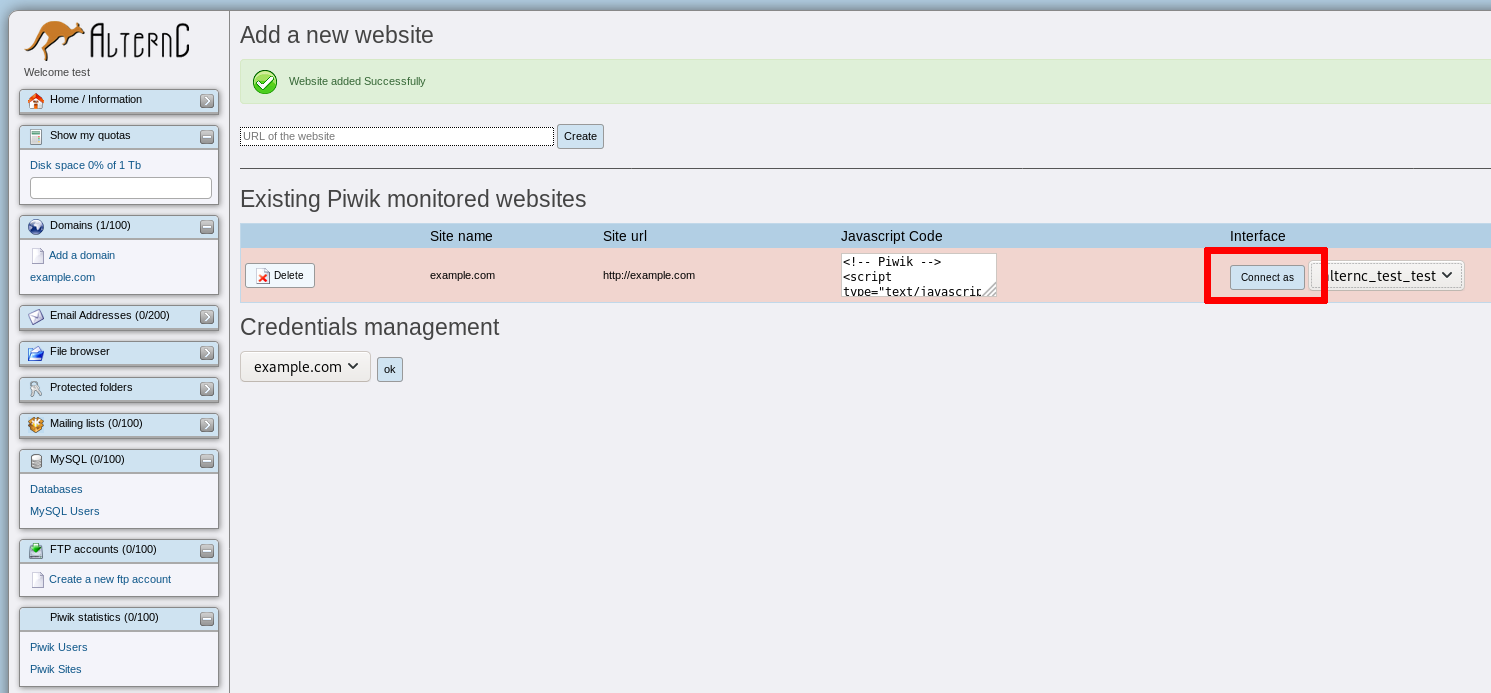Viewport: 1491px width, 693px height.
Task: Open the Piwik Sites link
Action: pos(56,670)
